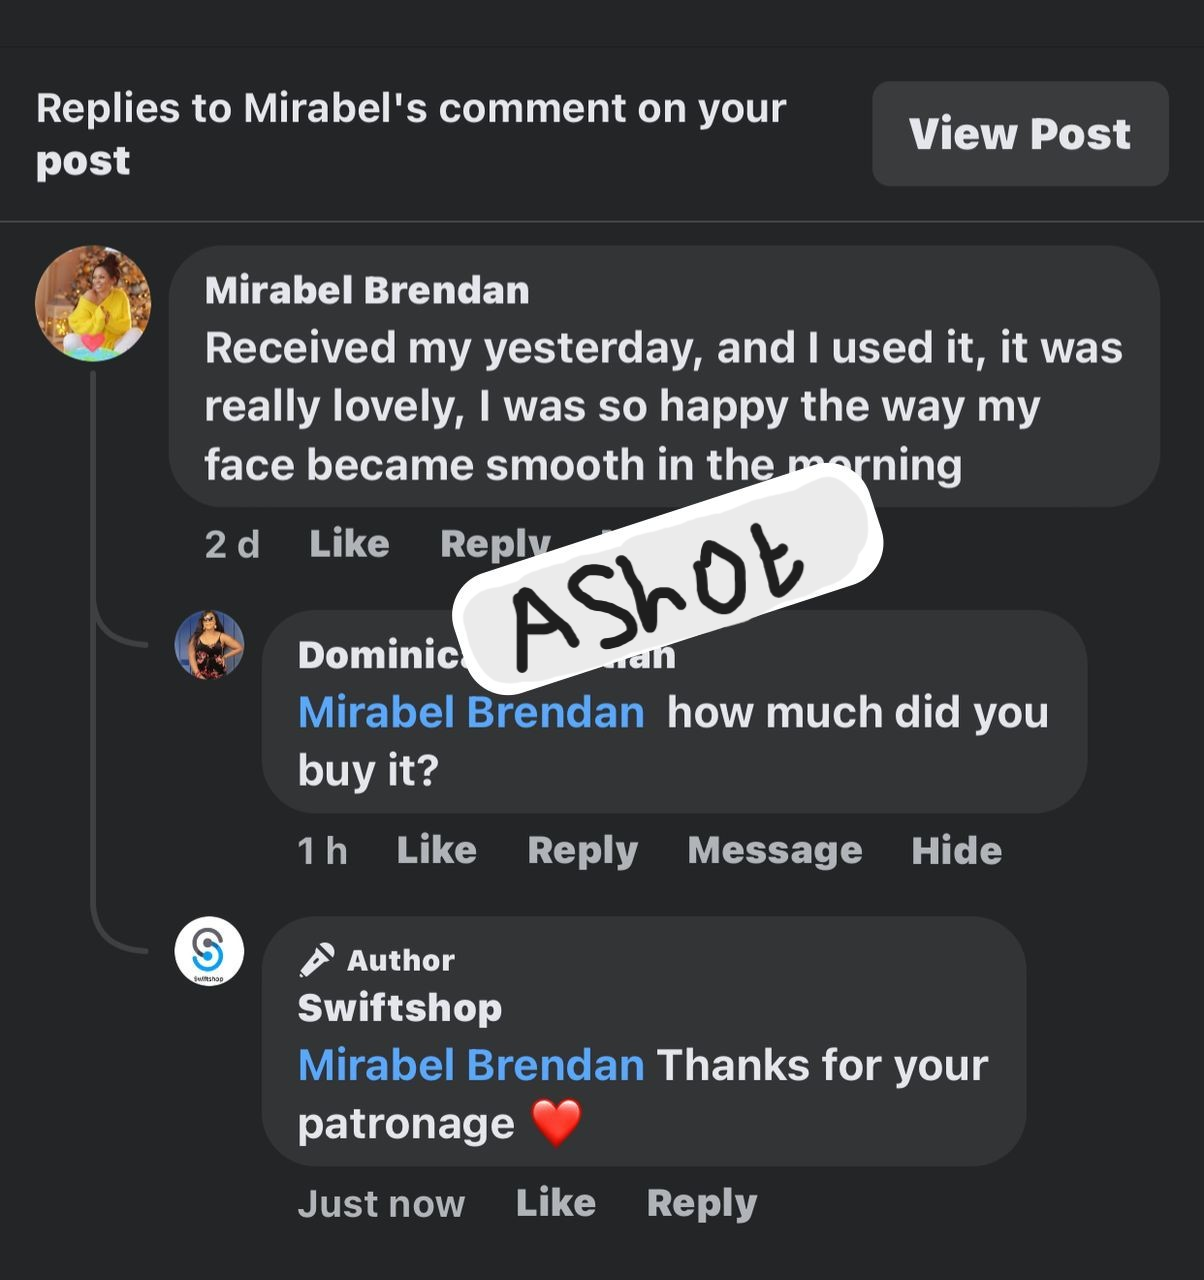Open Mirabel Brendan mention in price question

tap(471, 713)
